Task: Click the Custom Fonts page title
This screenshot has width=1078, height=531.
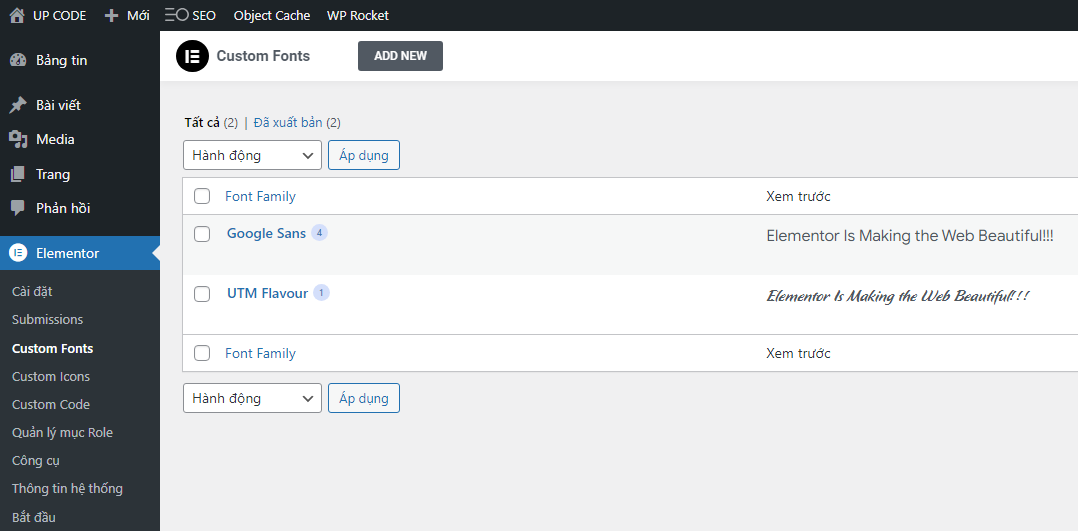Action: [x=263, y=56]
